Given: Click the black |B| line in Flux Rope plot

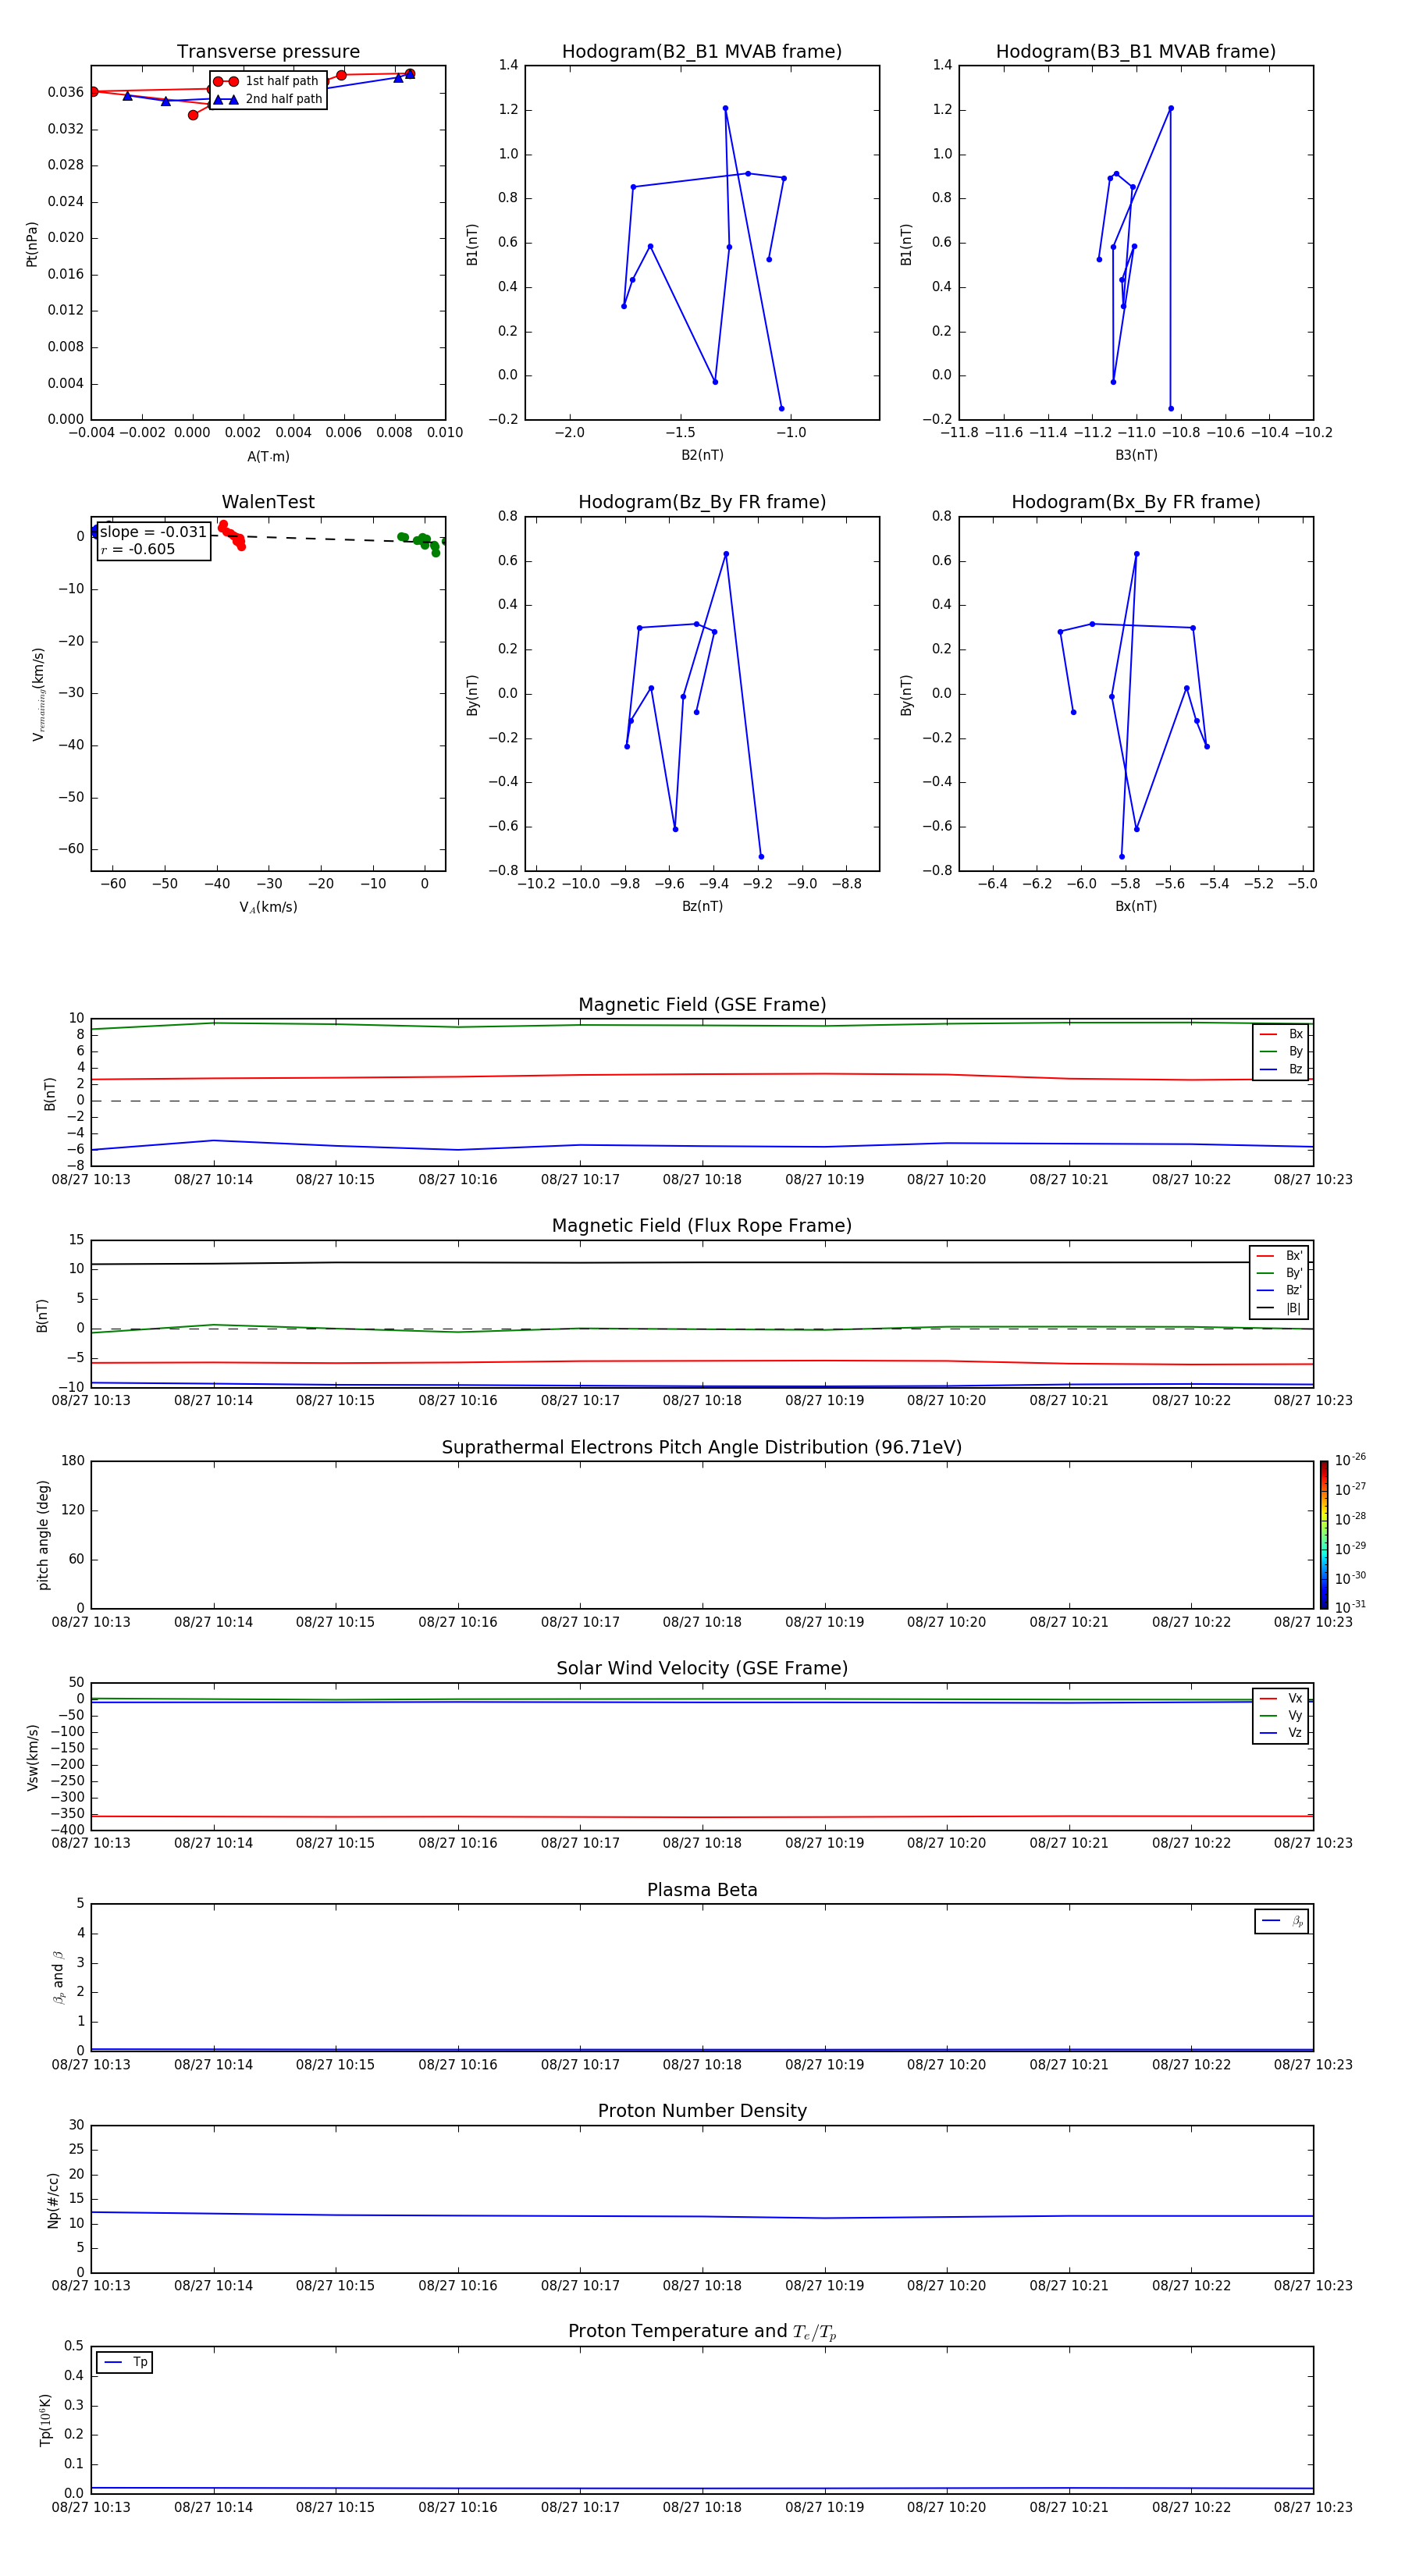Looking at the screenshot, I should [x=702, y=1263].
